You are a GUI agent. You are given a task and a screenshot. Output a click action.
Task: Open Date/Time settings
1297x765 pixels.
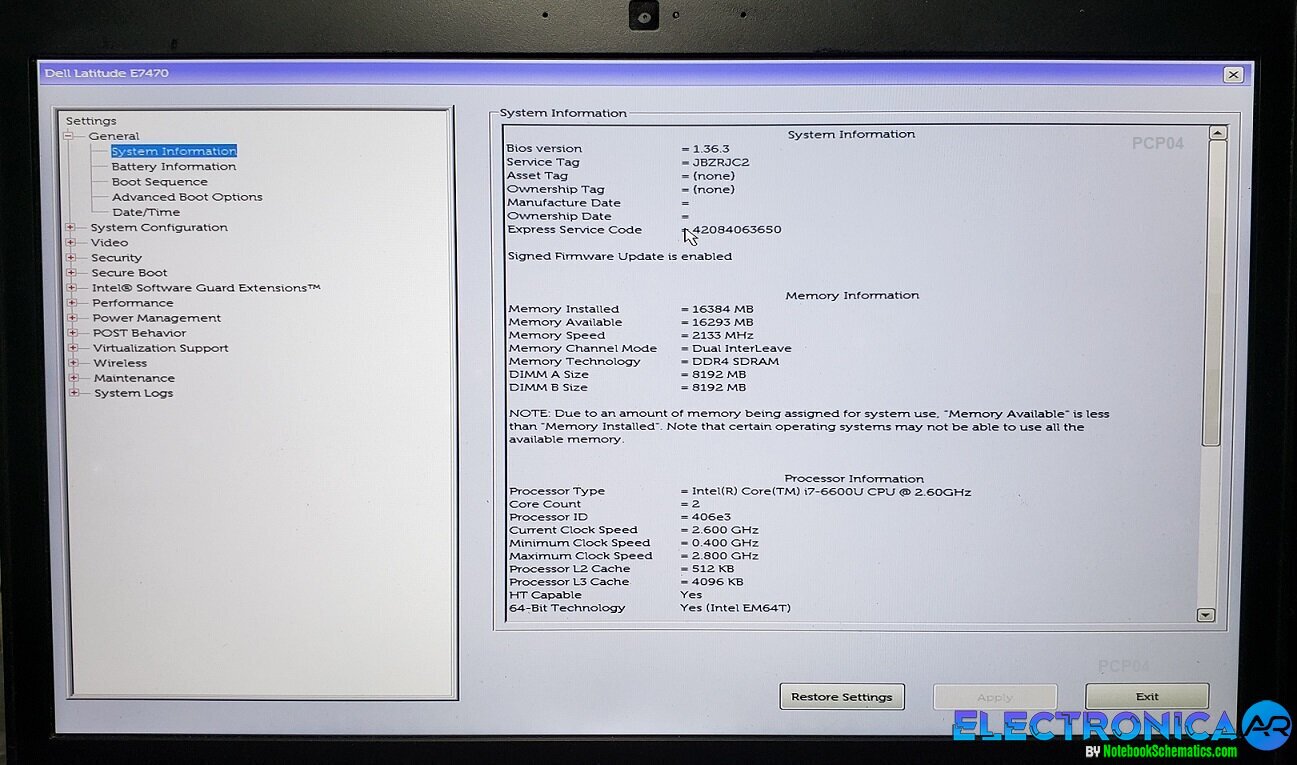[146, 212]
